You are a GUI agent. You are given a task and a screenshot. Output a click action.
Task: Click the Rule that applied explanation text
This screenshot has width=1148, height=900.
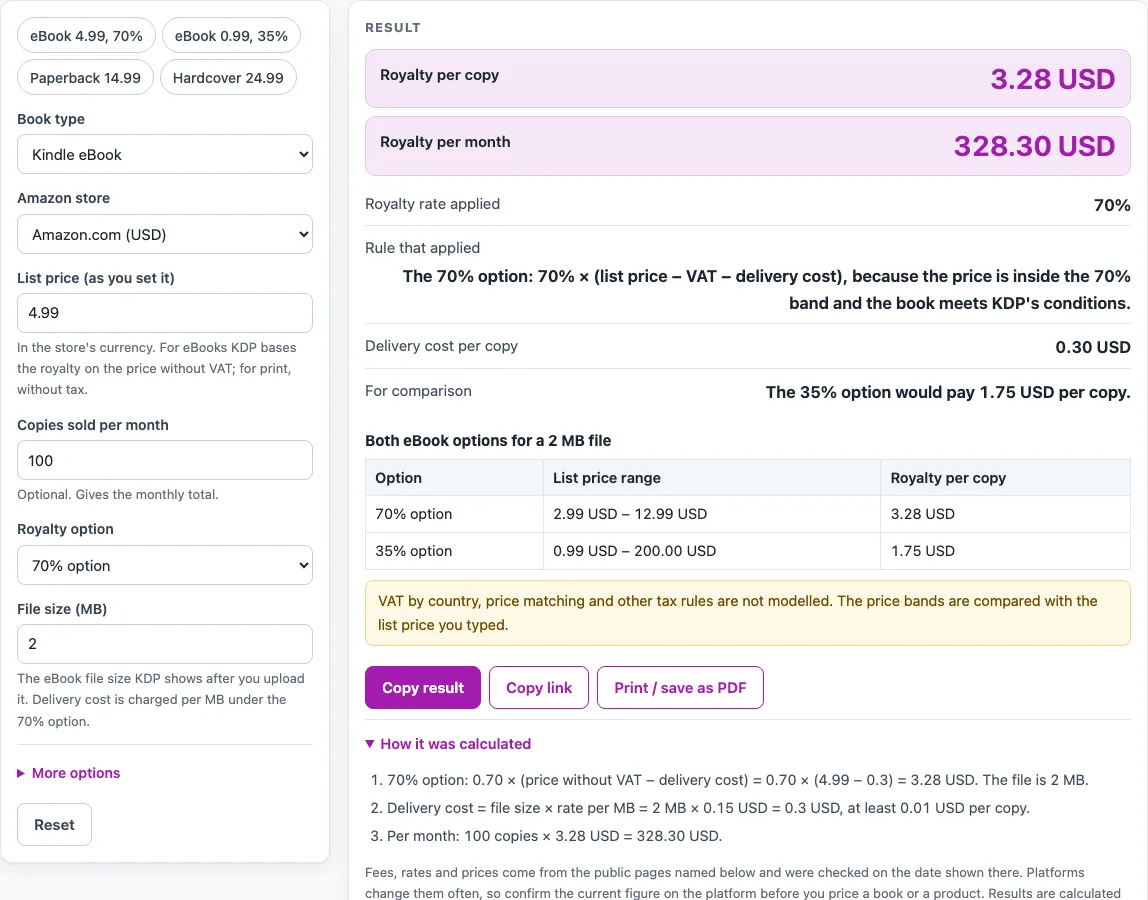click(766, 289)
